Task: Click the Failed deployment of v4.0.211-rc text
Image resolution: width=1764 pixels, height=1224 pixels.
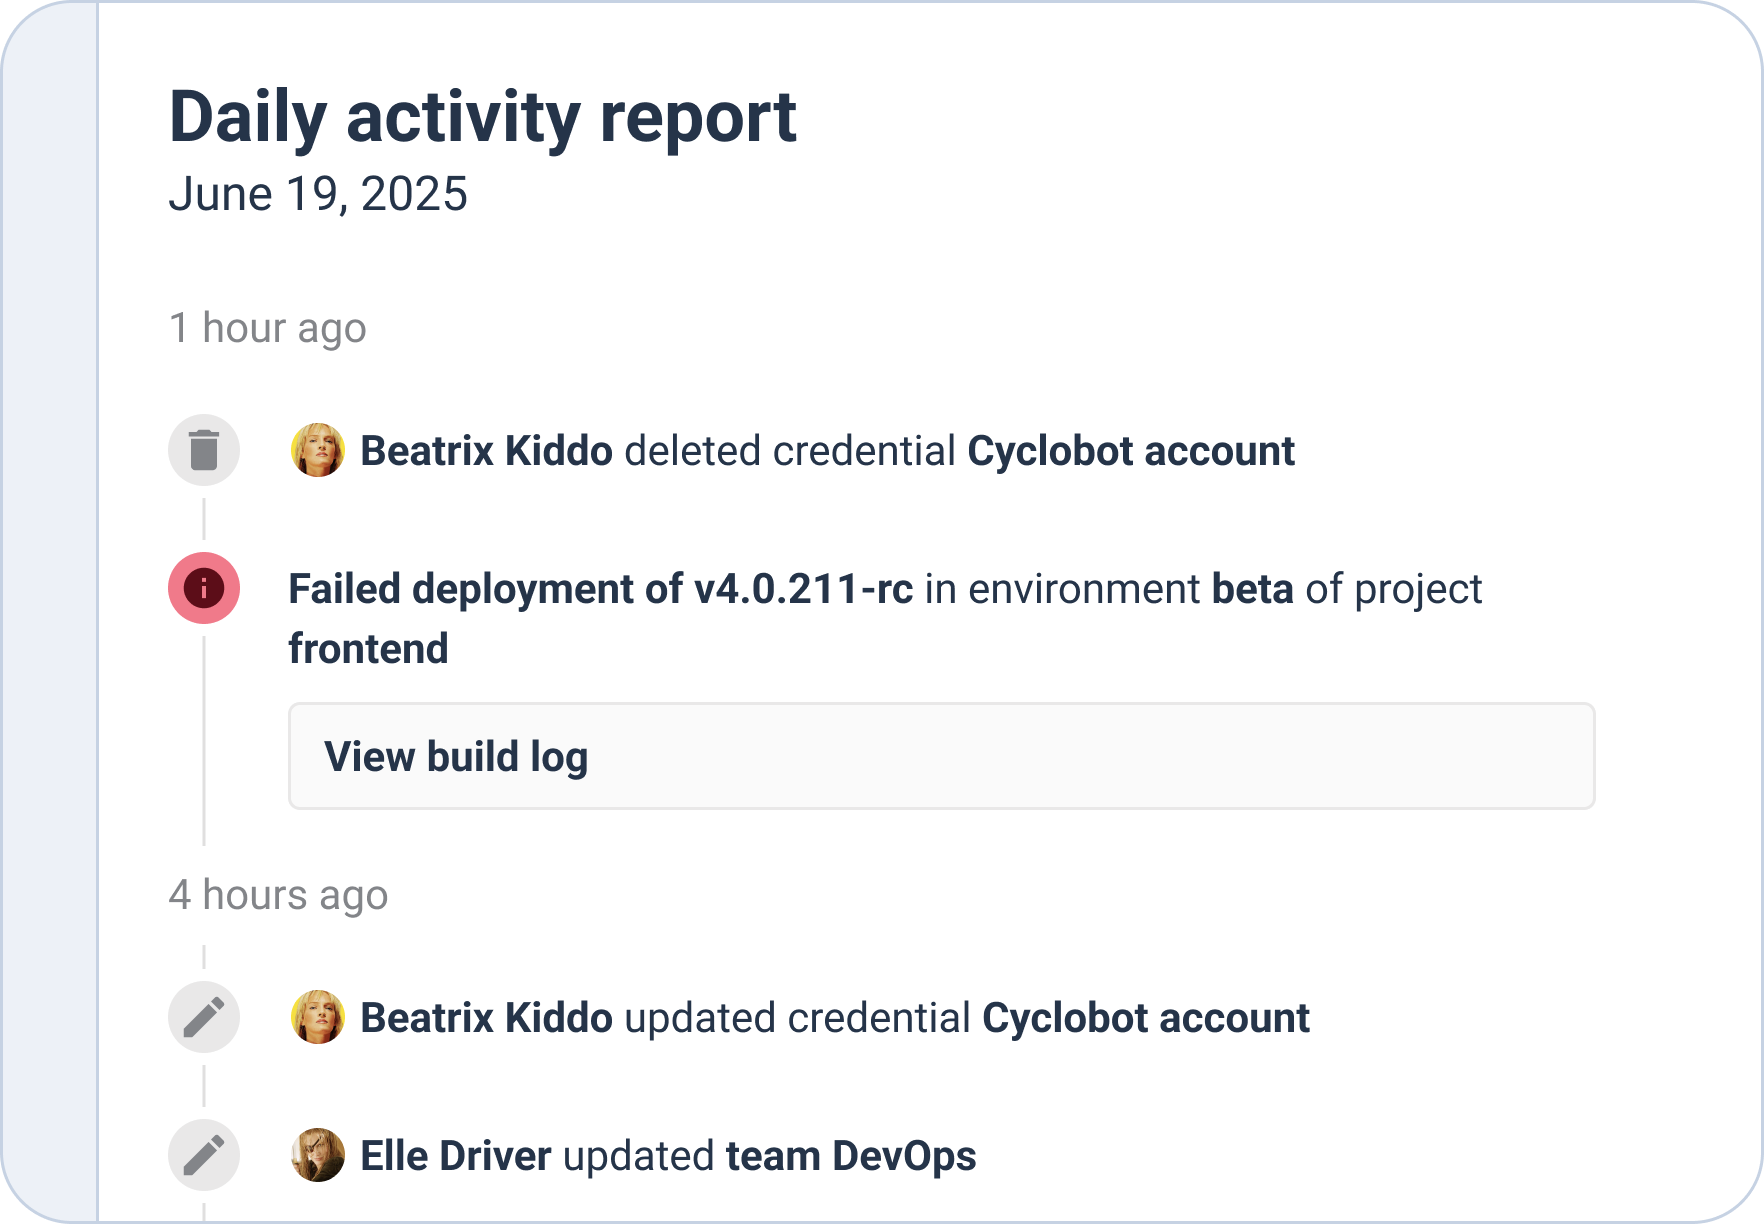Action: pyautogui.click(x=600, y=589)
